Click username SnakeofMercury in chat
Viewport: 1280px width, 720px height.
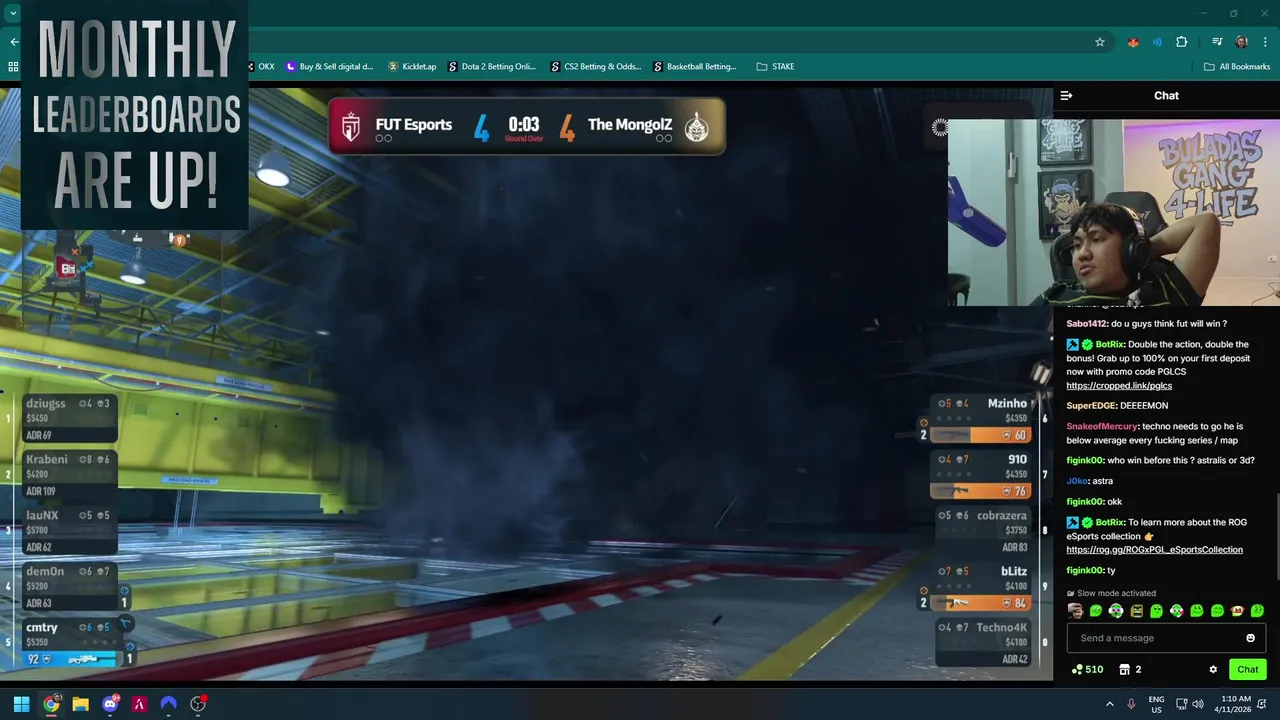coord(1102,427)
